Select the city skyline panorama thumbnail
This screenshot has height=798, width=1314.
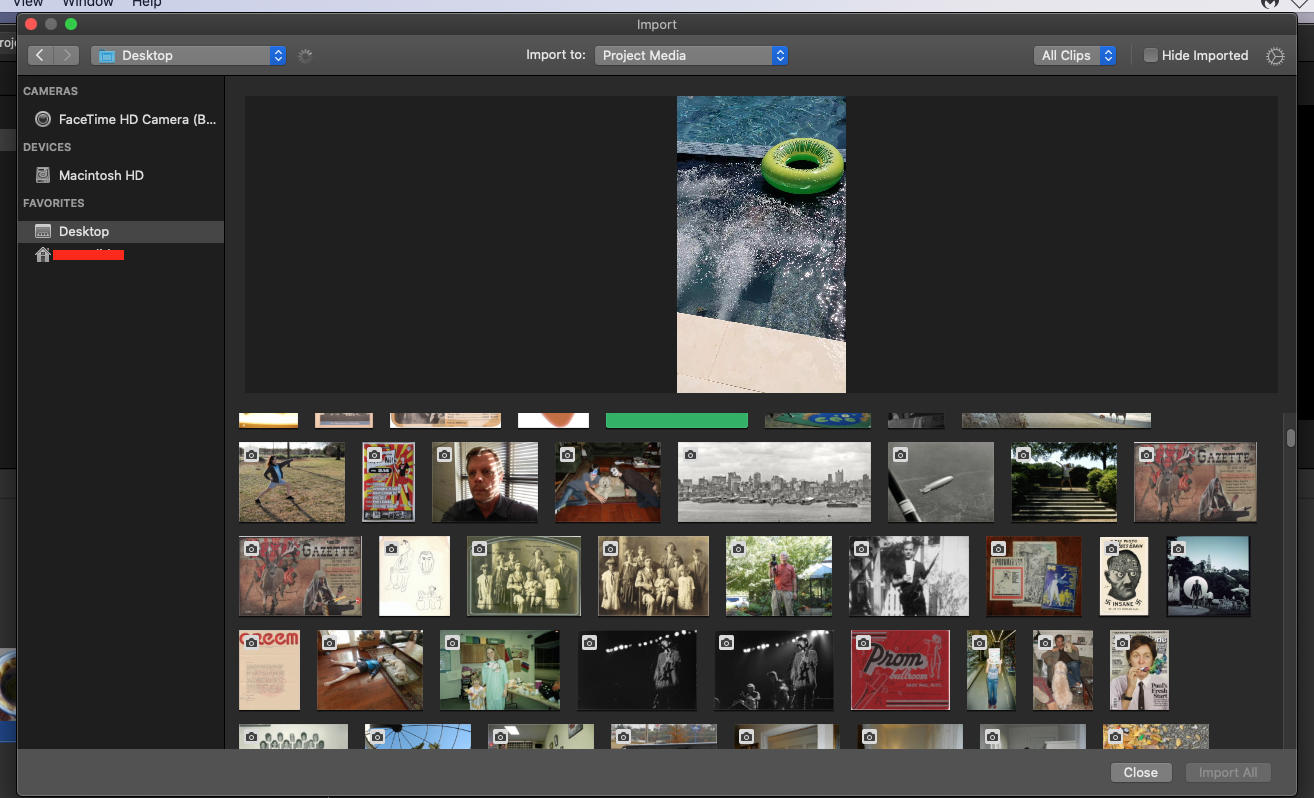click(x=774, y=482)
